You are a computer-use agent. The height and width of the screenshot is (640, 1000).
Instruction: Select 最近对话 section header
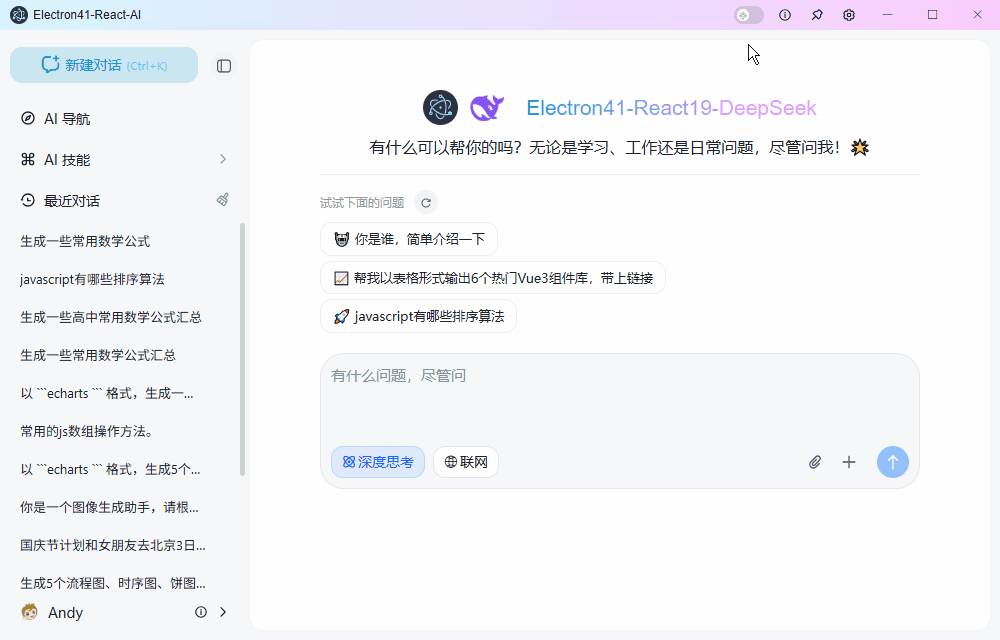click(x=71, y=201)
